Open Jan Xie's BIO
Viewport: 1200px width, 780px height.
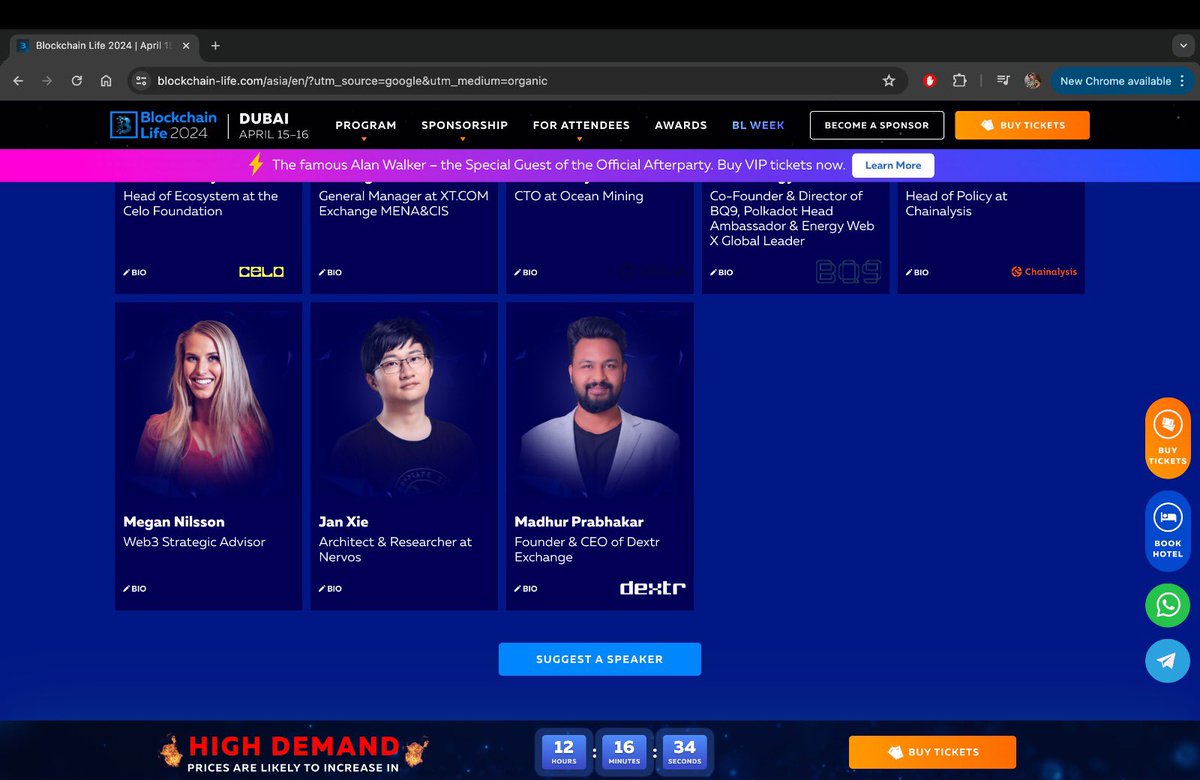point(330,589)
